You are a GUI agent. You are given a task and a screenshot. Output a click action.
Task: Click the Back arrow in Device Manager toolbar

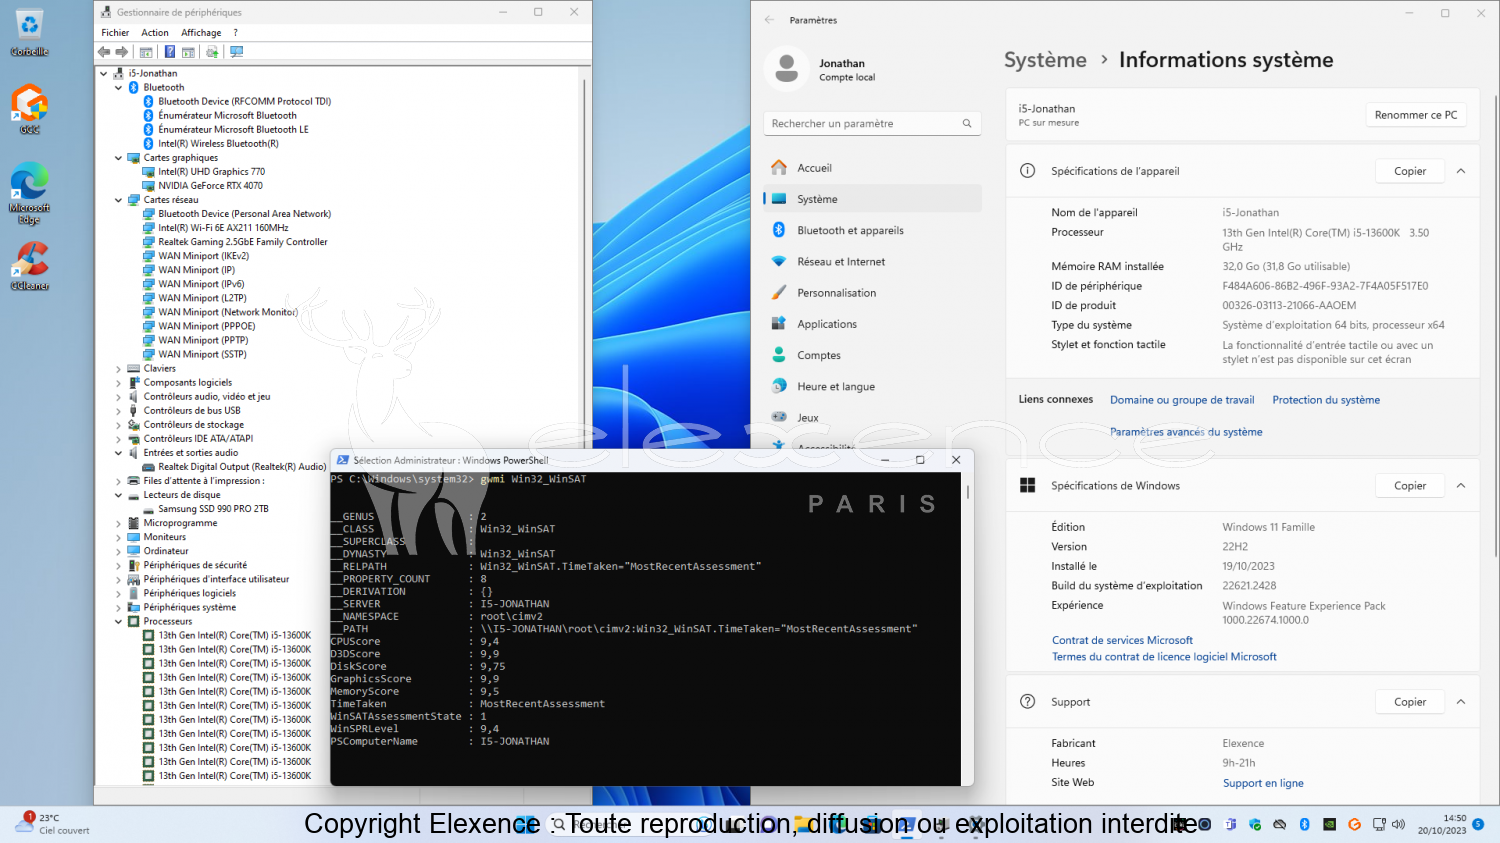pyautogui.click(x=104, y=52)
